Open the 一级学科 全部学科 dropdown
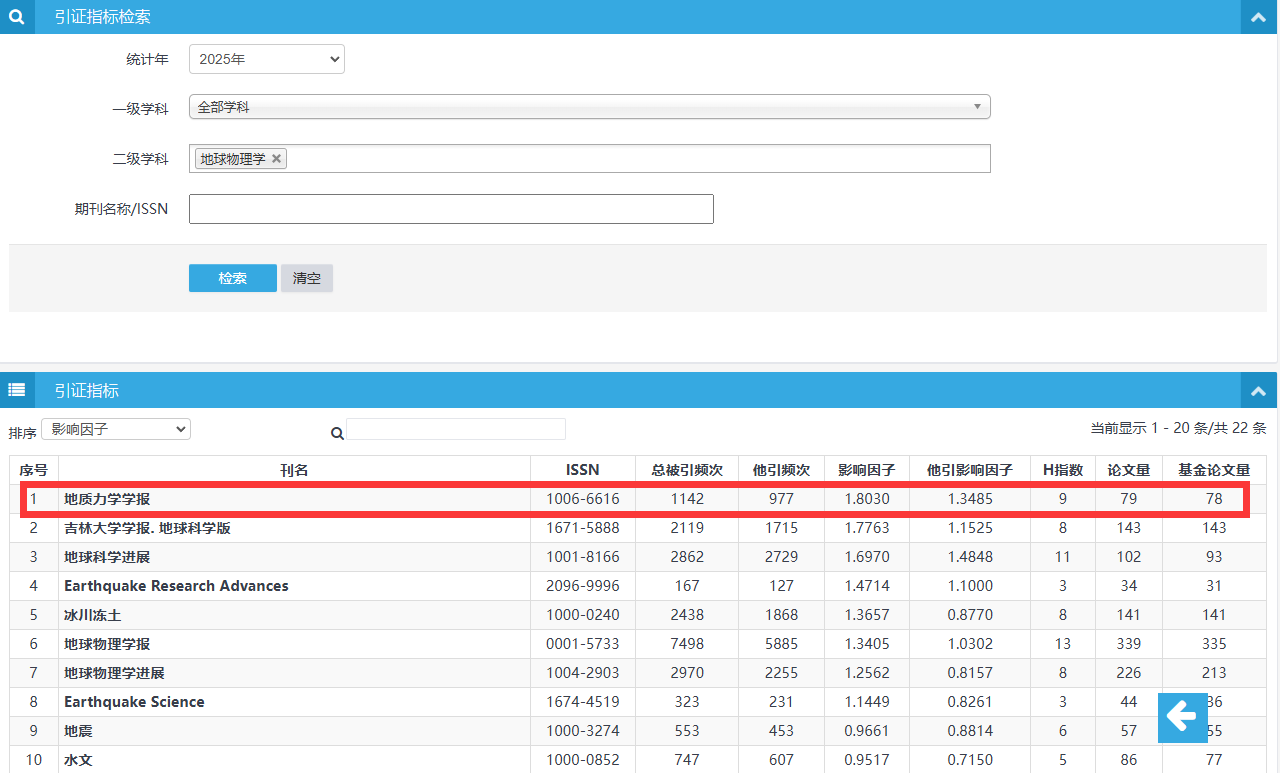This screenshot has height=773, width=1280. click(x=590, y=107)
